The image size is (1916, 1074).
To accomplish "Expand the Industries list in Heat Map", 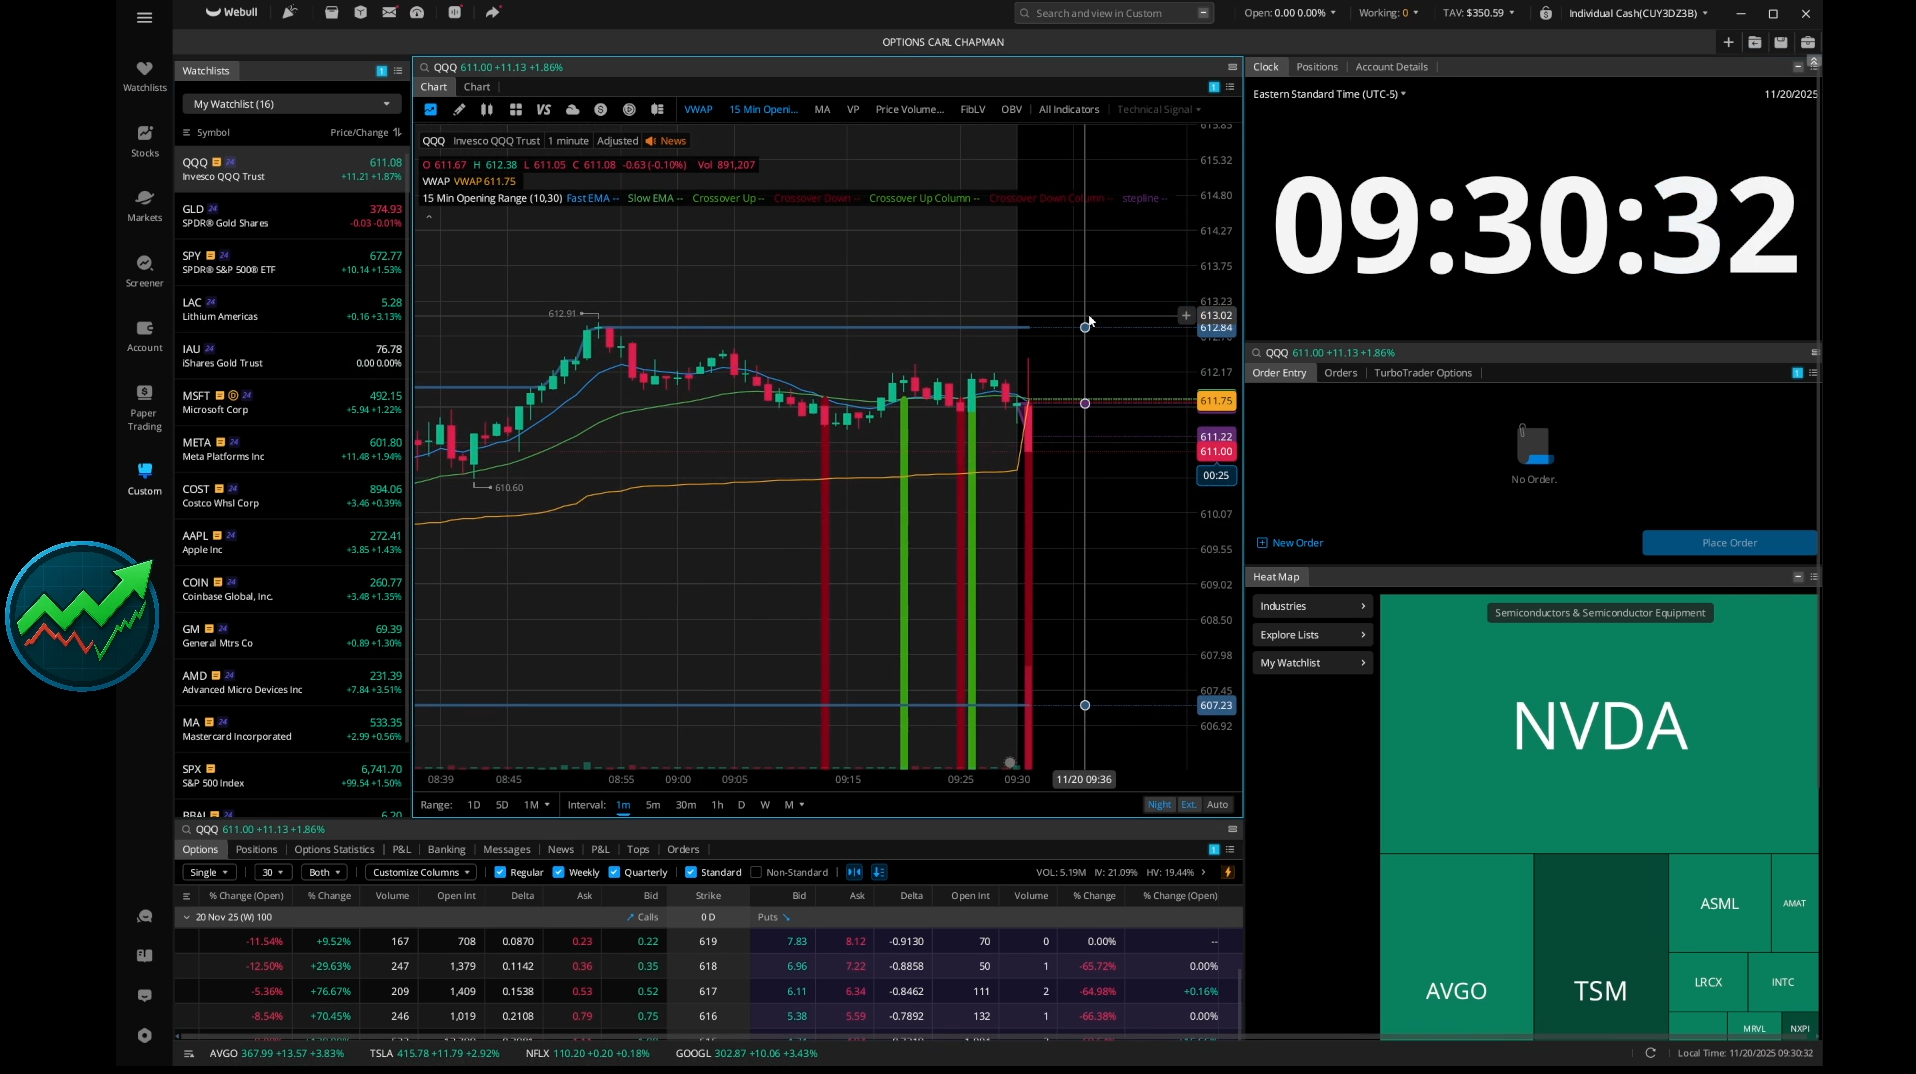I will (x=1312, y=606).
